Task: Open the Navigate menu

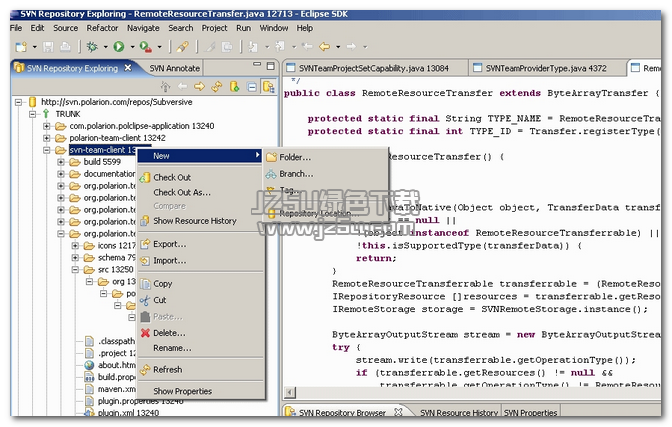Action: (x=143, y=28)
